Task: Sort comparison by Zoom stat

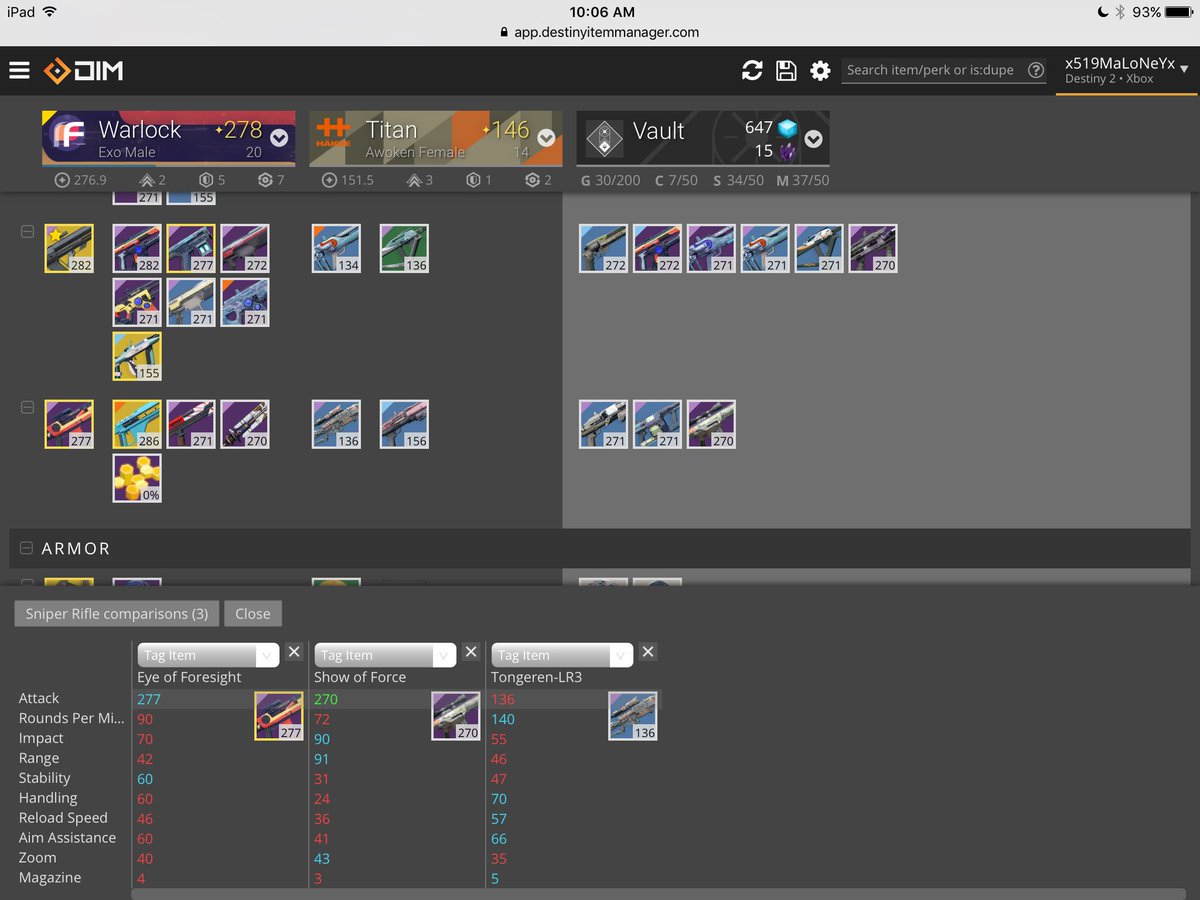Action: [38, 858]
